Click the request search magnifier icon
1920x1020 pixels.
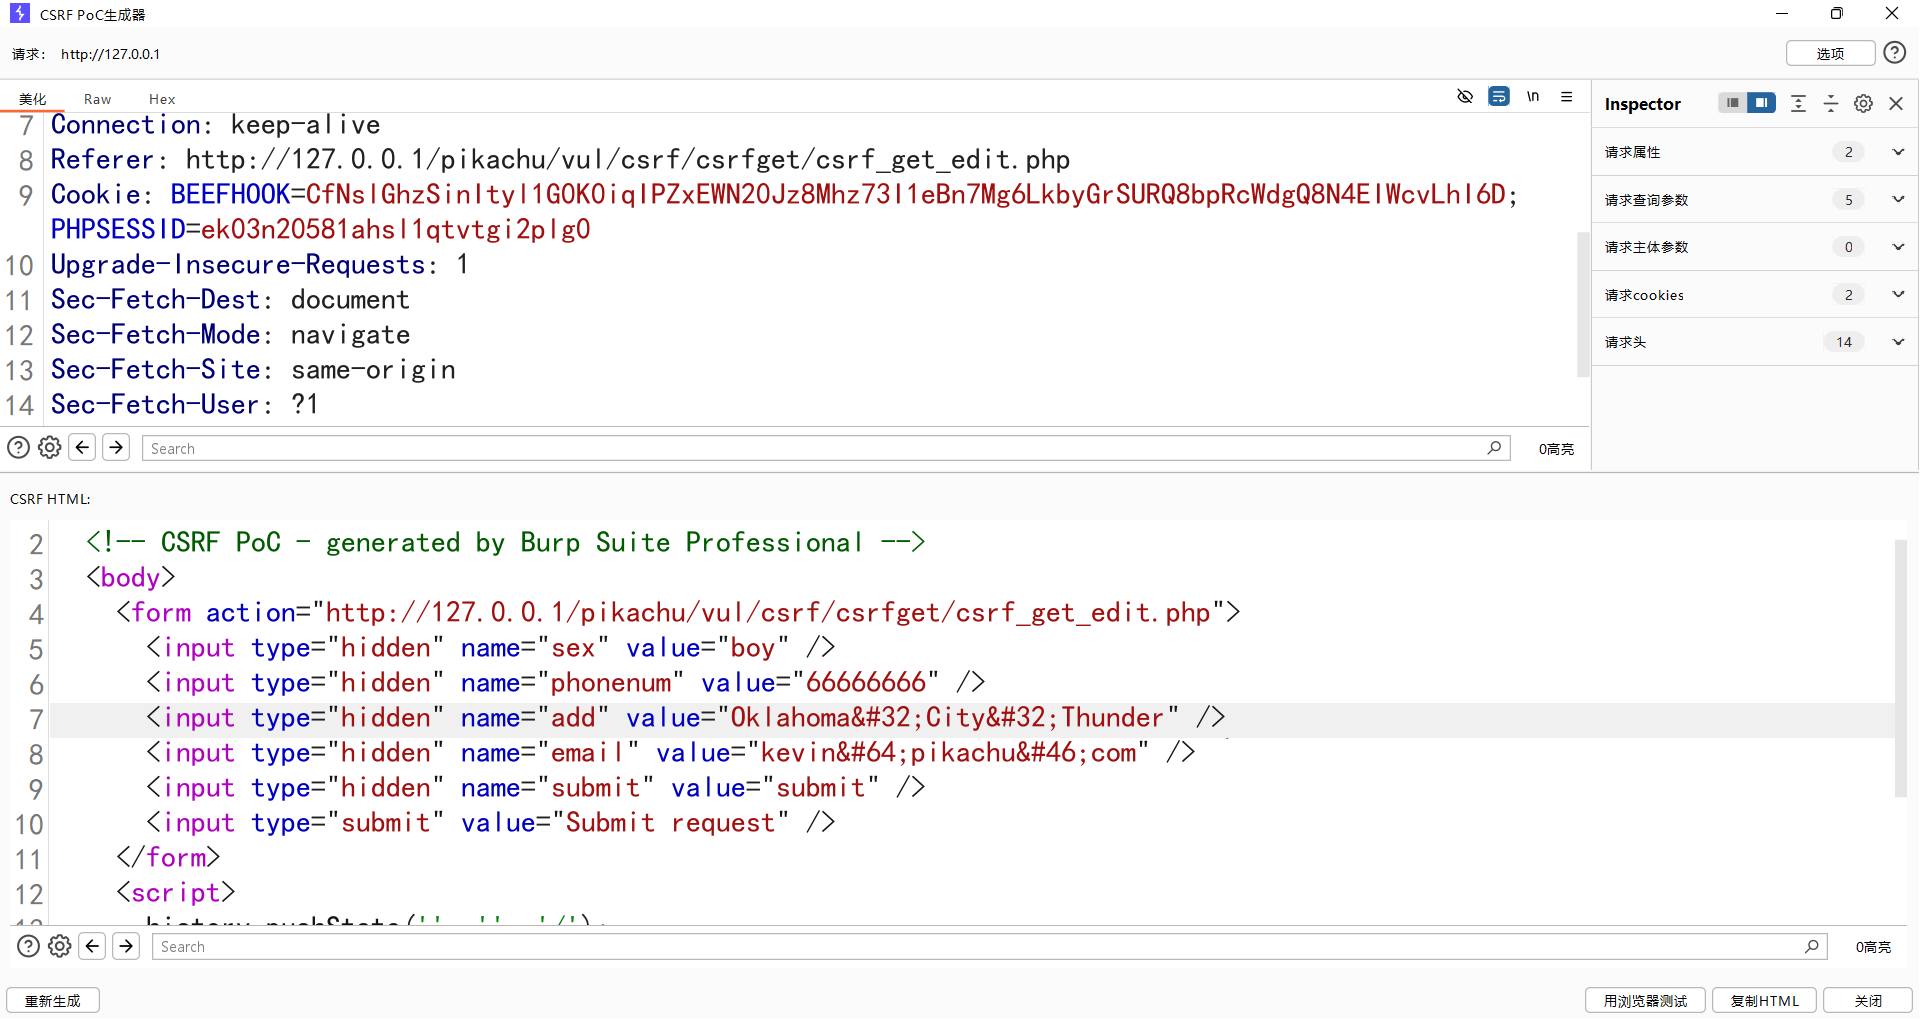point(1494,447)
